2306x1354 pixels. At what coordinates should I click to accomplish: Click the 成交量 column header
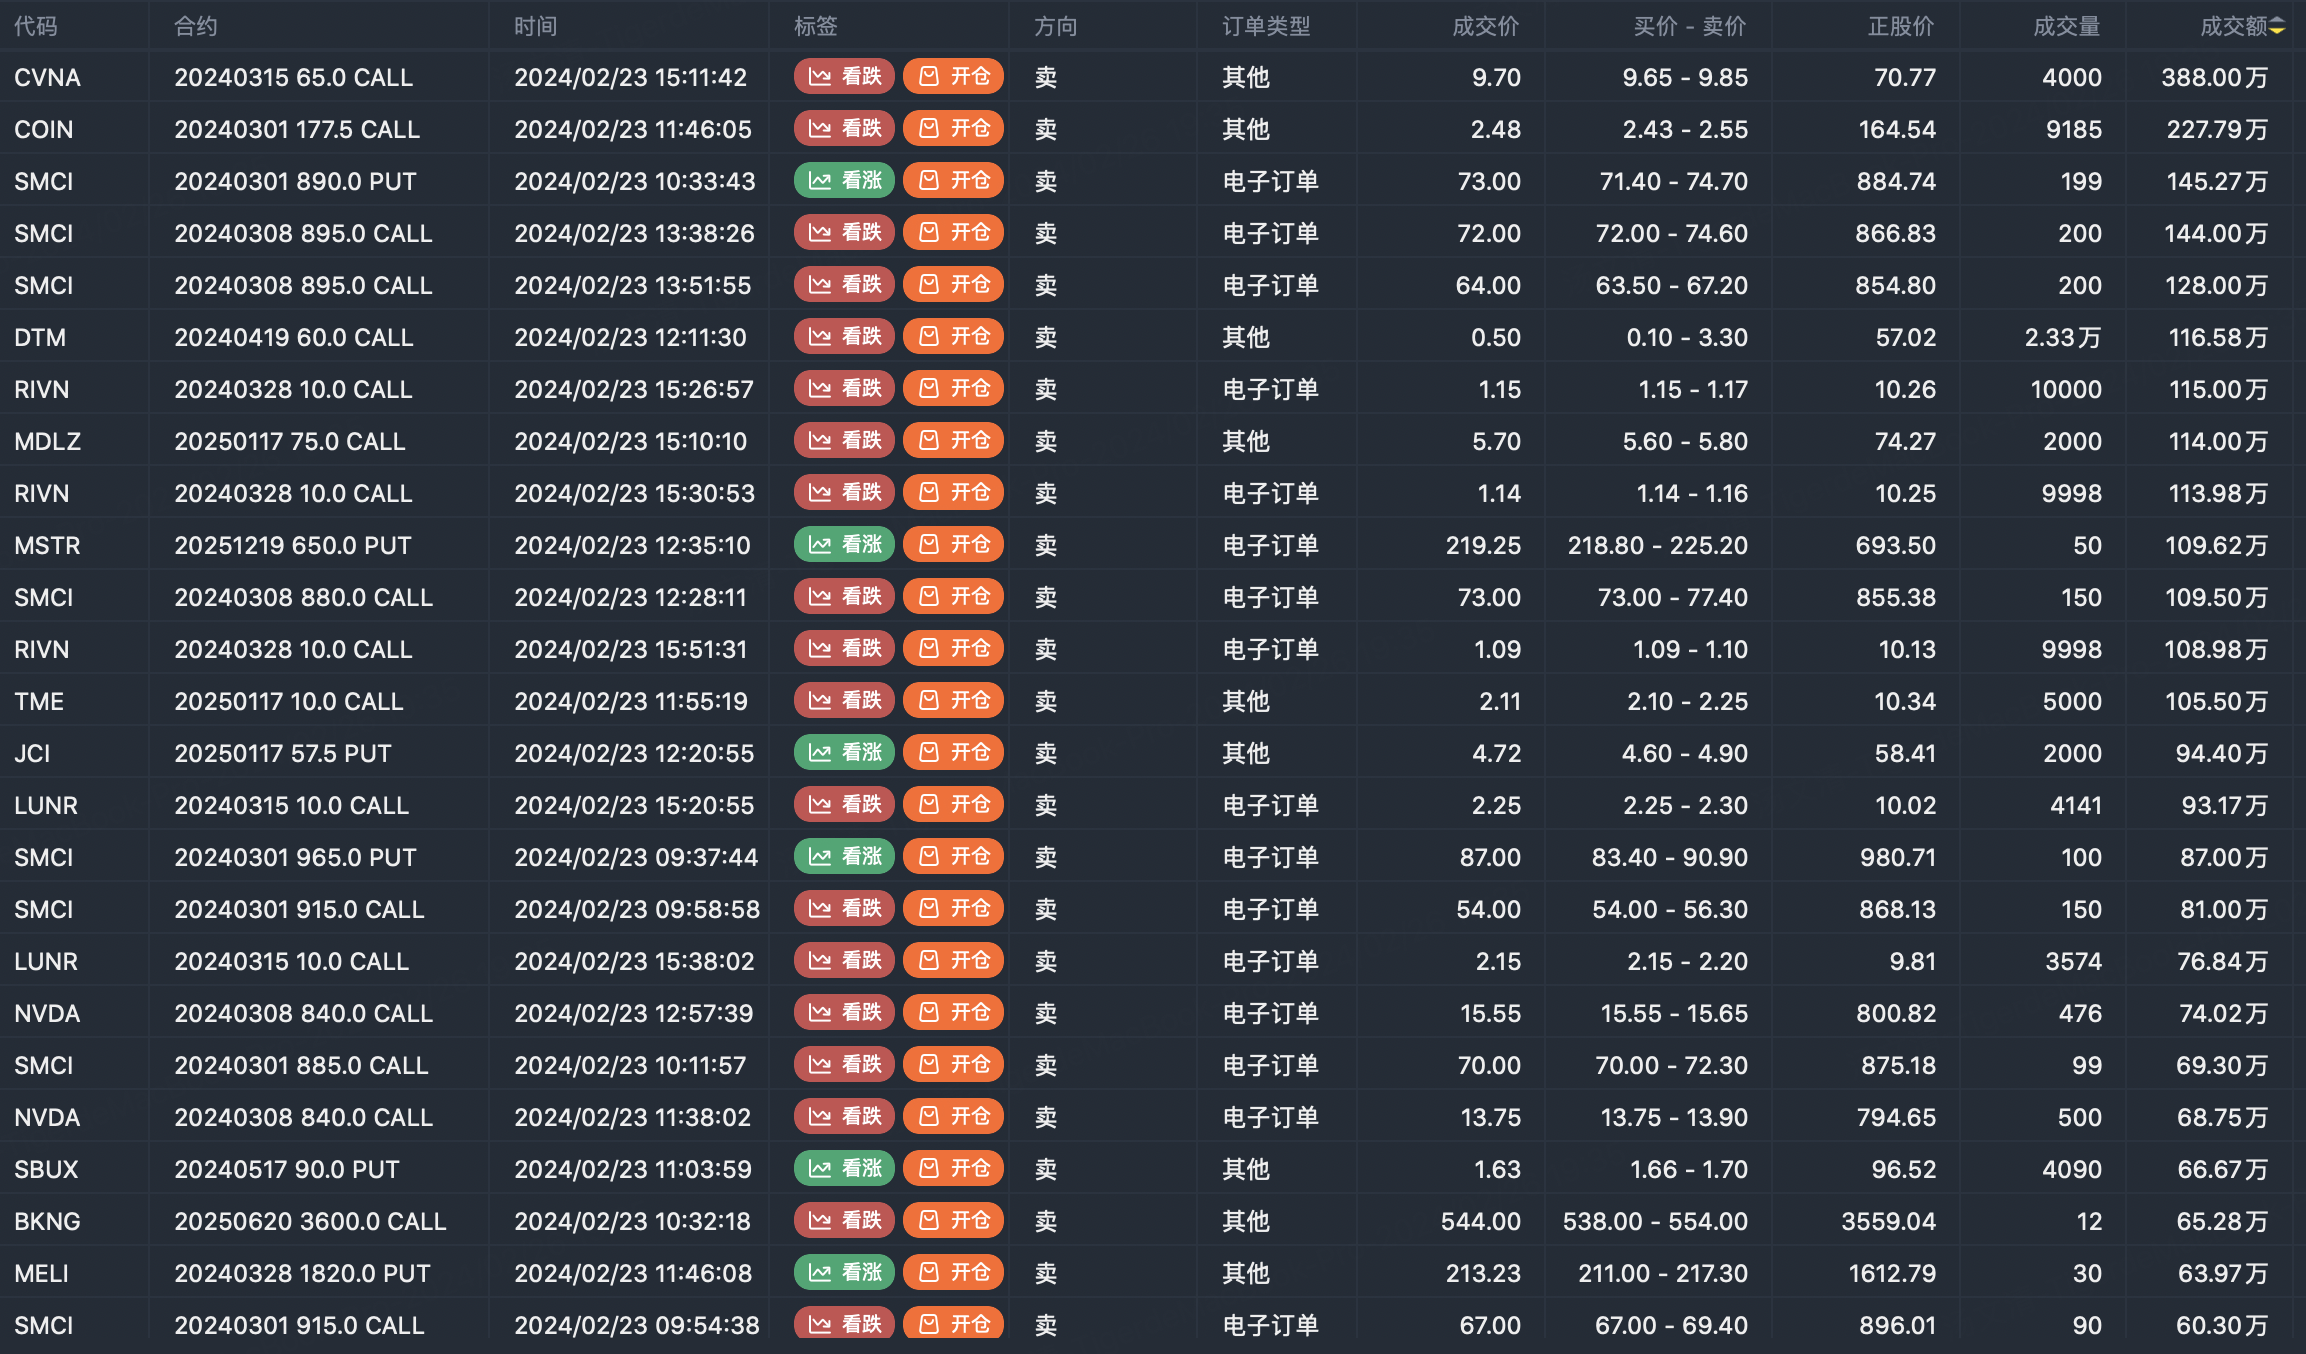click(2066, 27)
